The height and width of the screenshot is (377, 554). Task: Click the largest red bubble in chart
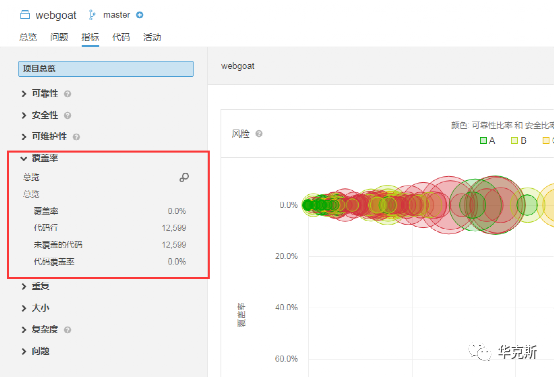[x=495, y=205]
